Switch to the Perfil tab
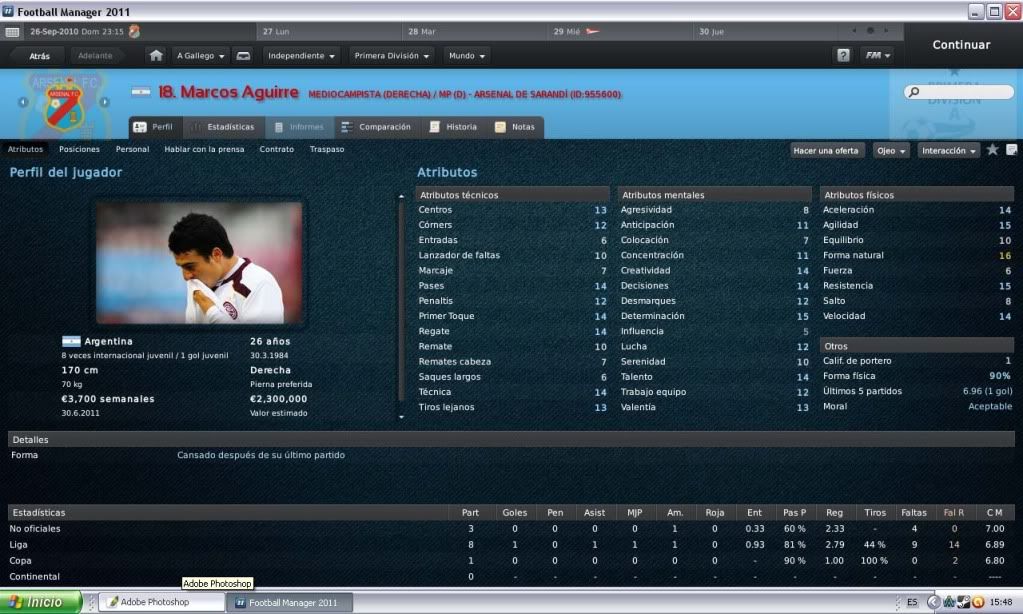 154,127
